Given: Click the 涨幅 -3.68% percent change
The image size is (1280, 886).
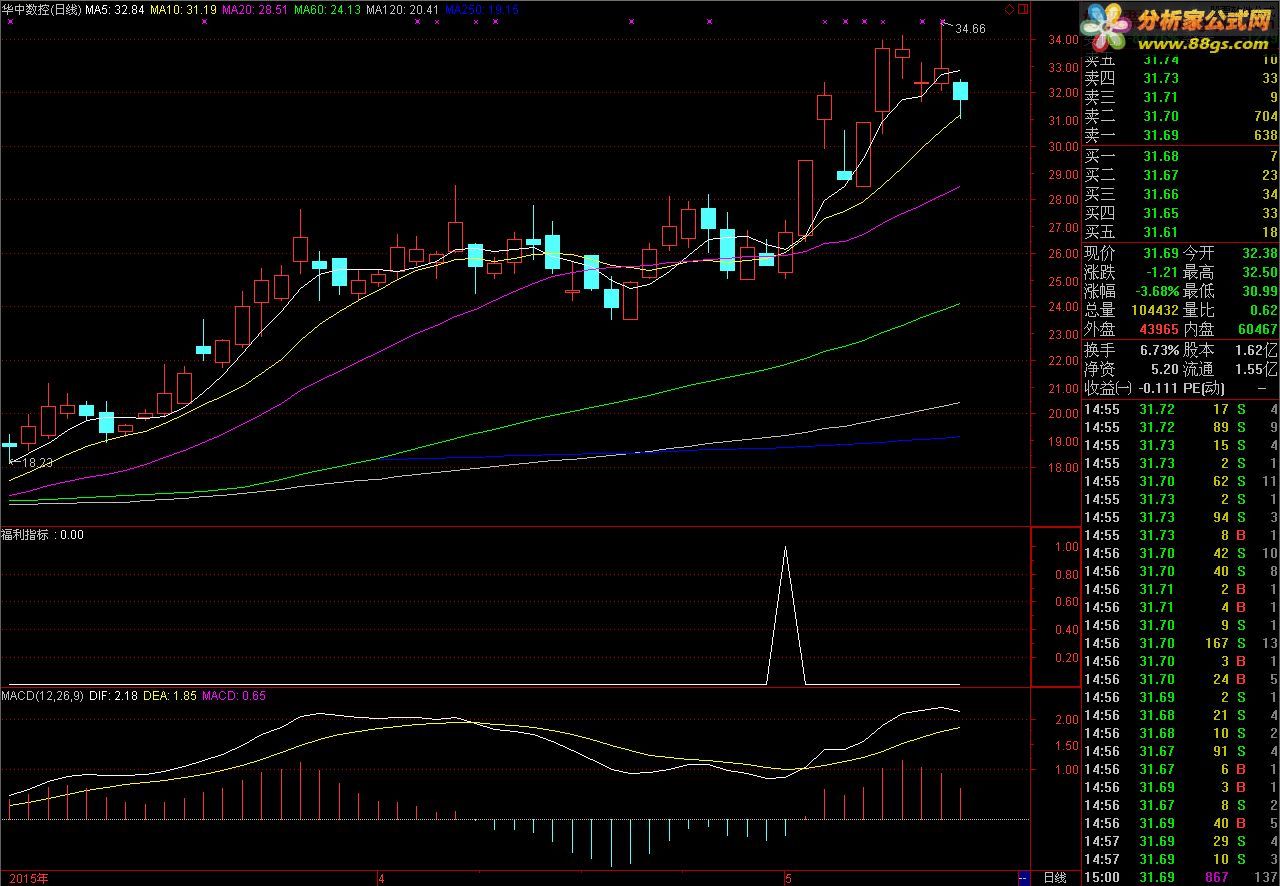Looking at the screenshot, I should point(1155,291).
